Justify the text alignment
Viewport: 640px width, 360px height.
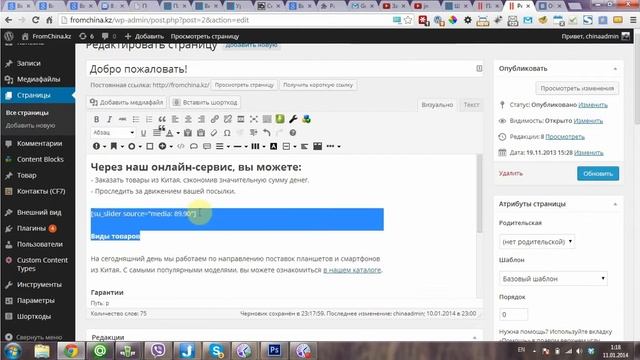coord(156,133)
